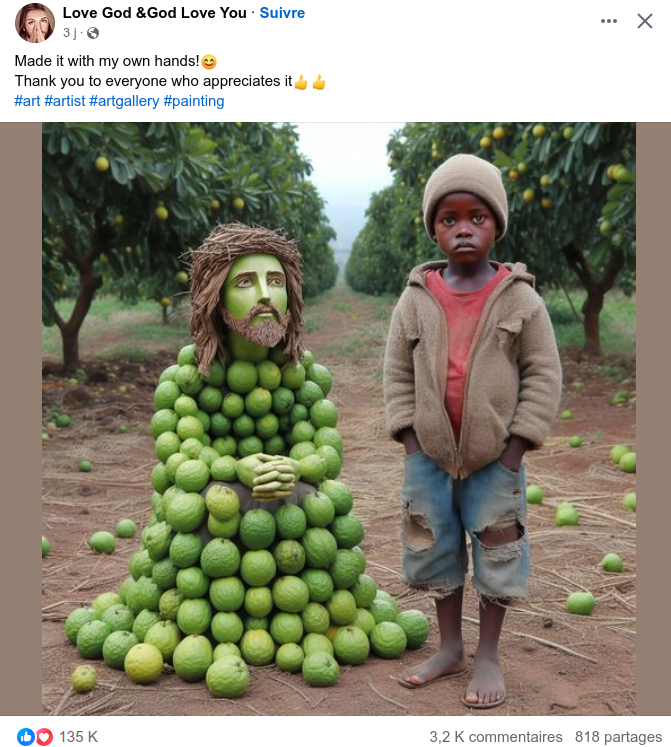Click the red heart love reaction icon
Viewport: 671px width, 747px height.
(44, 737)
